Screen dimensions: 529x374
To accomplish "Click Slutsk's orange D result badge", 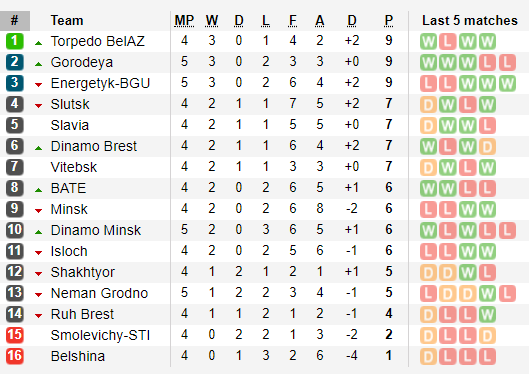I will 428,105.
